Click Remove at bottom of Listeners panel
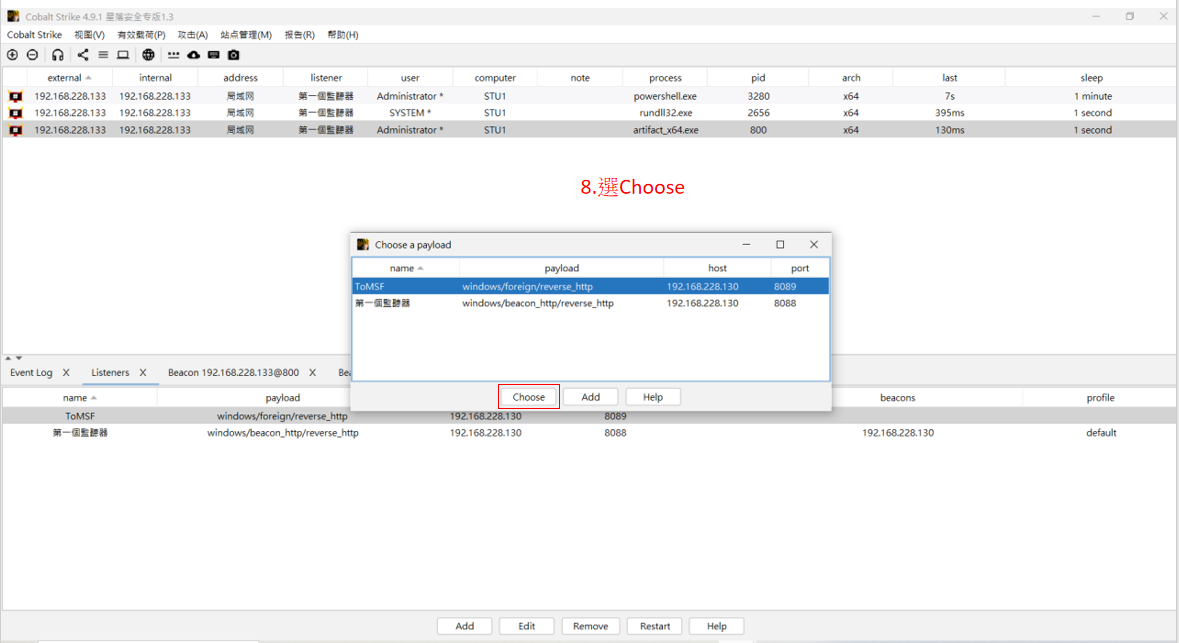 click(x=590, y=626)
